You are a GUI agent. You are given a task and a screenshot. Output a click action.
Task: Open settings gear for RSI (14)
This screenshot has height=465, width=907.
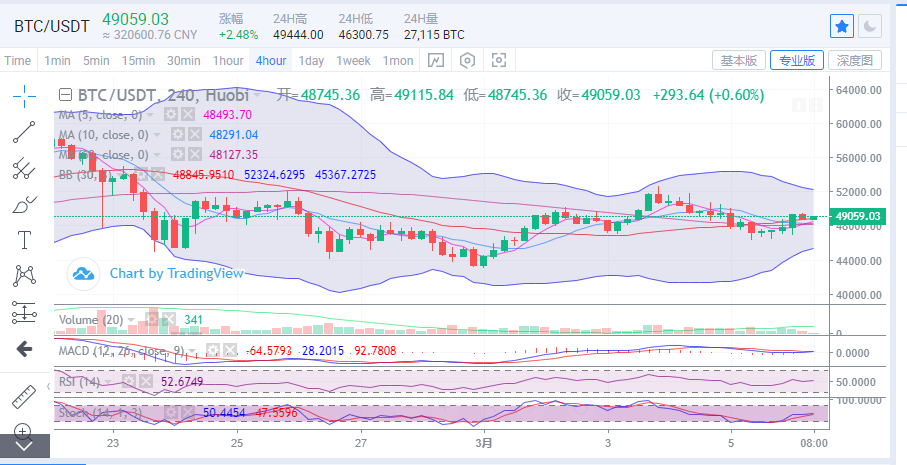coord(128,382)
